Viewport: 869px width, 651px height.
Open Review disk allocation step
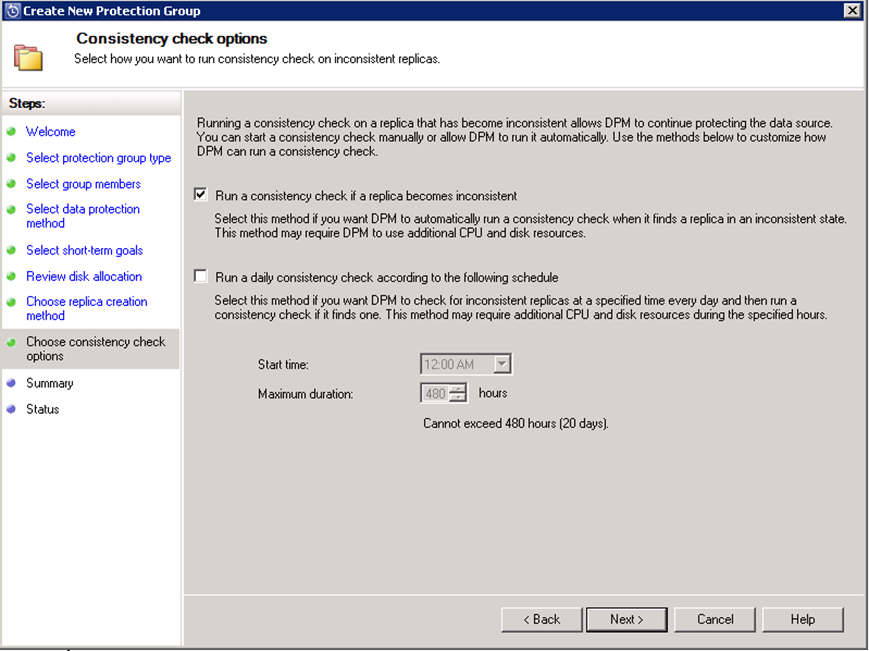pyautogui.click(x=84, y=276)
